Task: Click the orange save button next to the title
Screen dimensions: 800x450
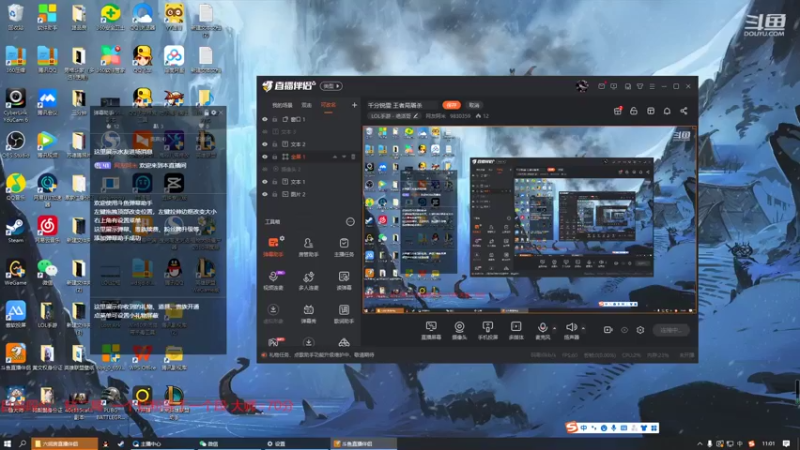Action: (x=452, y=105)
